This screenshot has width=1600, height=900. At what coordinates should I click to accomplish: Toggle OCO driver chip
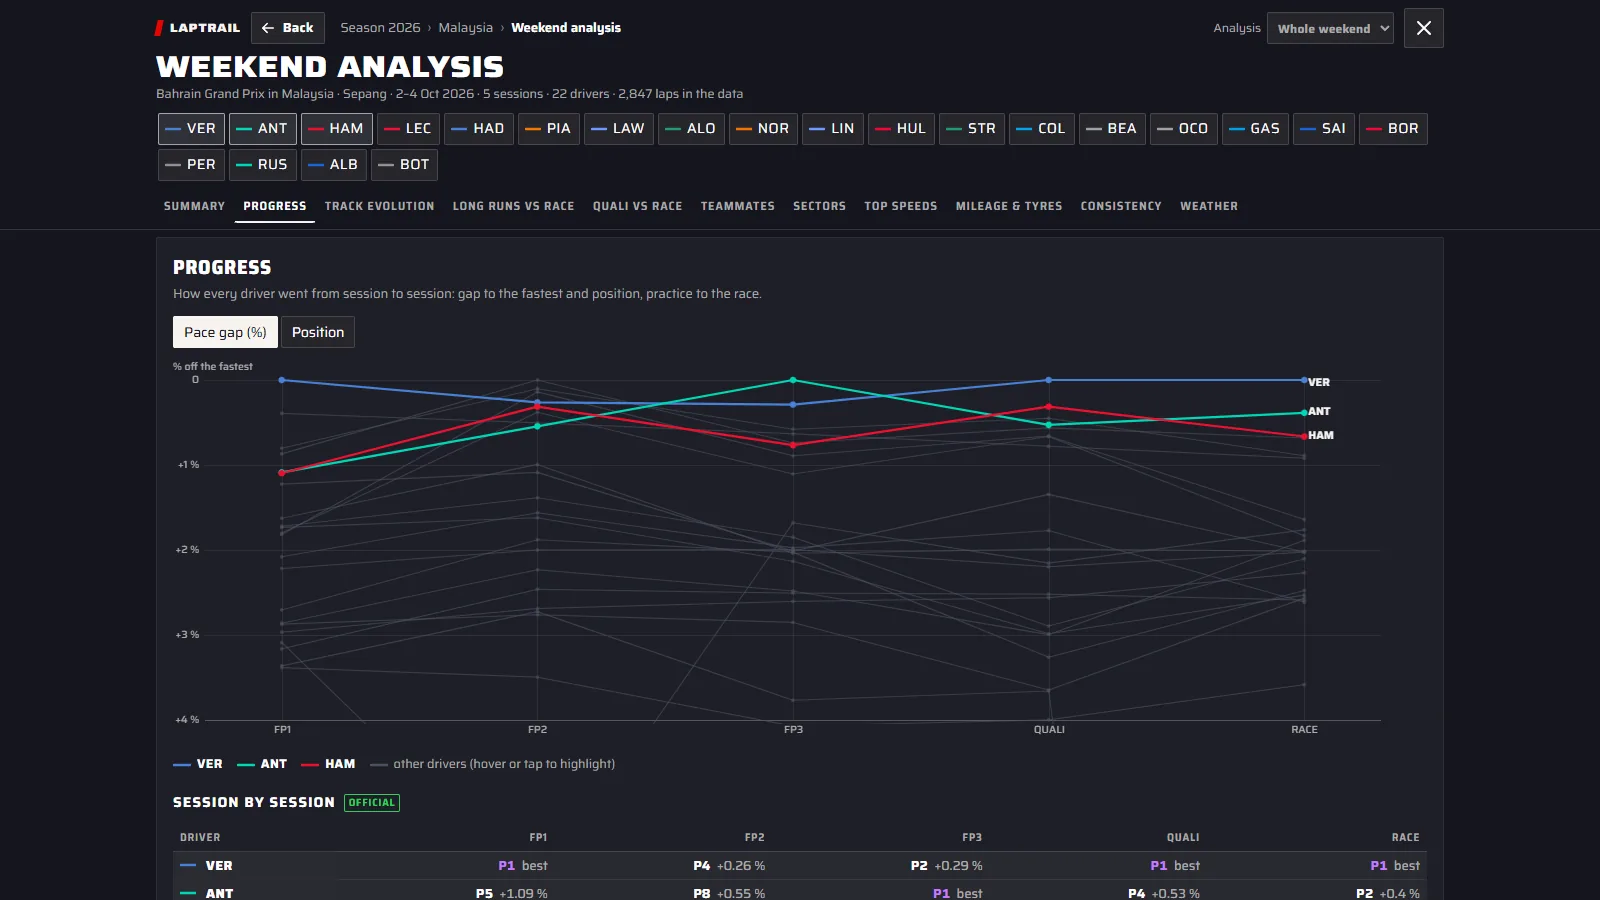1184,128
